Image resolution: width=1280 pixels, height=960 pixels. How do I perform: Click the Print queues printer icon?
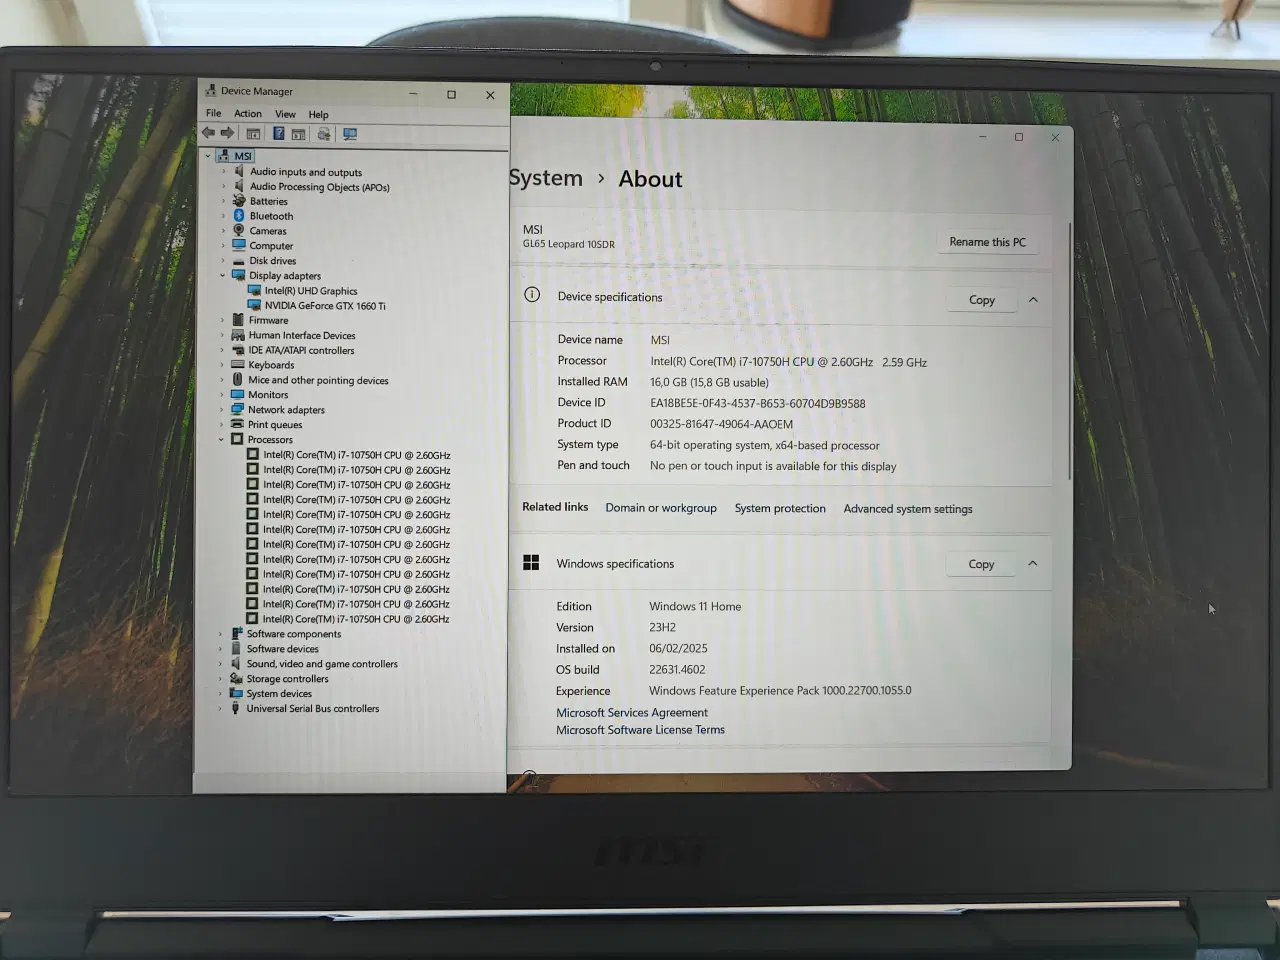point(237,424)
